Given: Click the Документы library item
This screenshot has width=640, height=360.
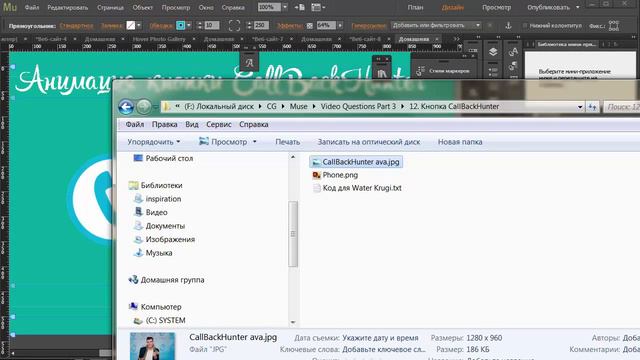Looking at the screenshot, I should point(165,226).
